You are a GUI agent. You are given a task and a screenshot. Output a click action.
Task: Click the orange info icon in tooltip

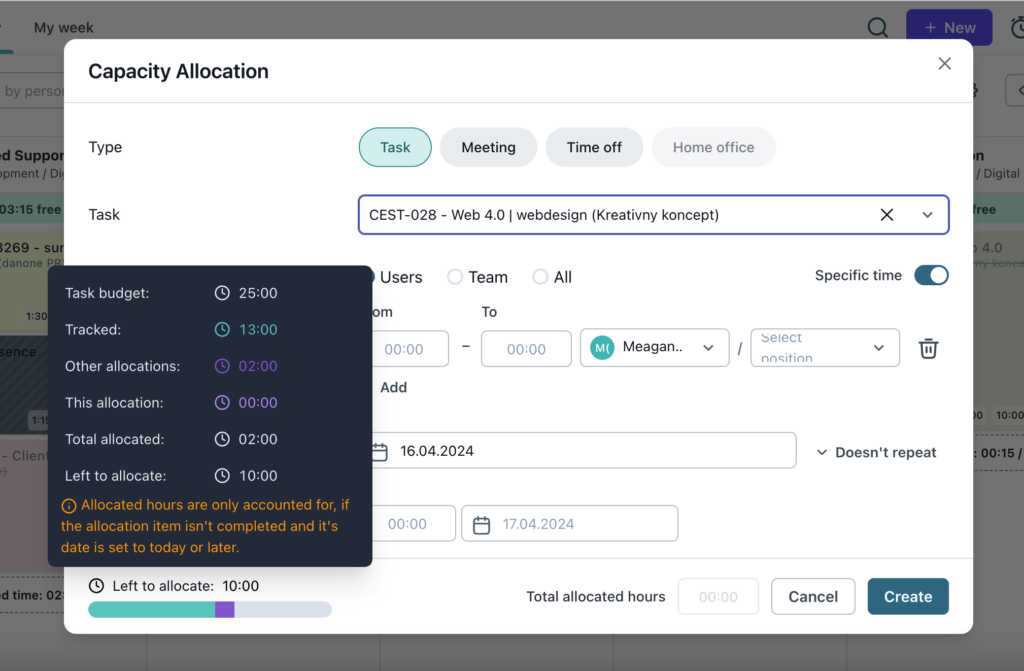coord(69,506)
